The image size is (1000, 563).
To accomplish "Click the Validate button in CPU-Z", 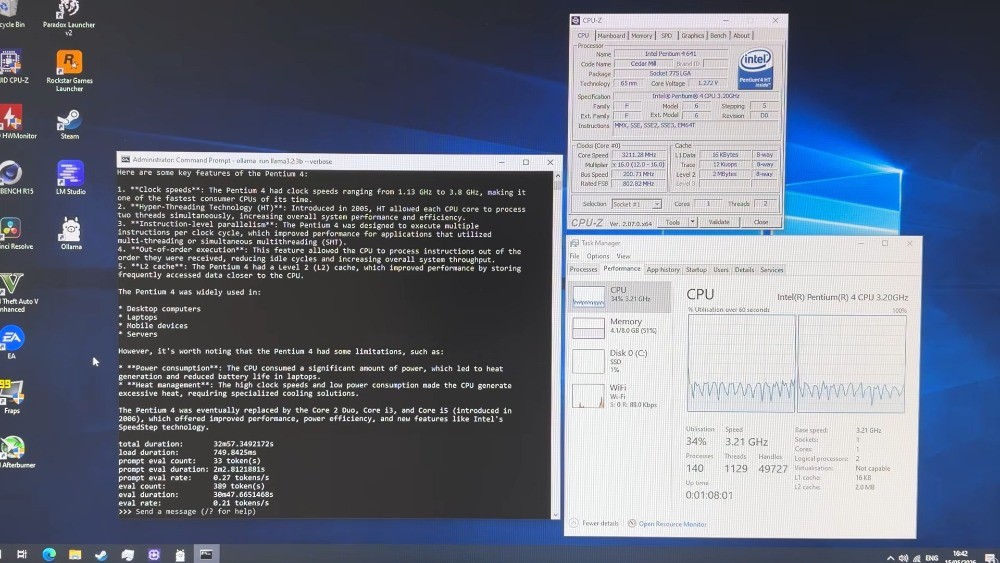I will tap(719, 223).
